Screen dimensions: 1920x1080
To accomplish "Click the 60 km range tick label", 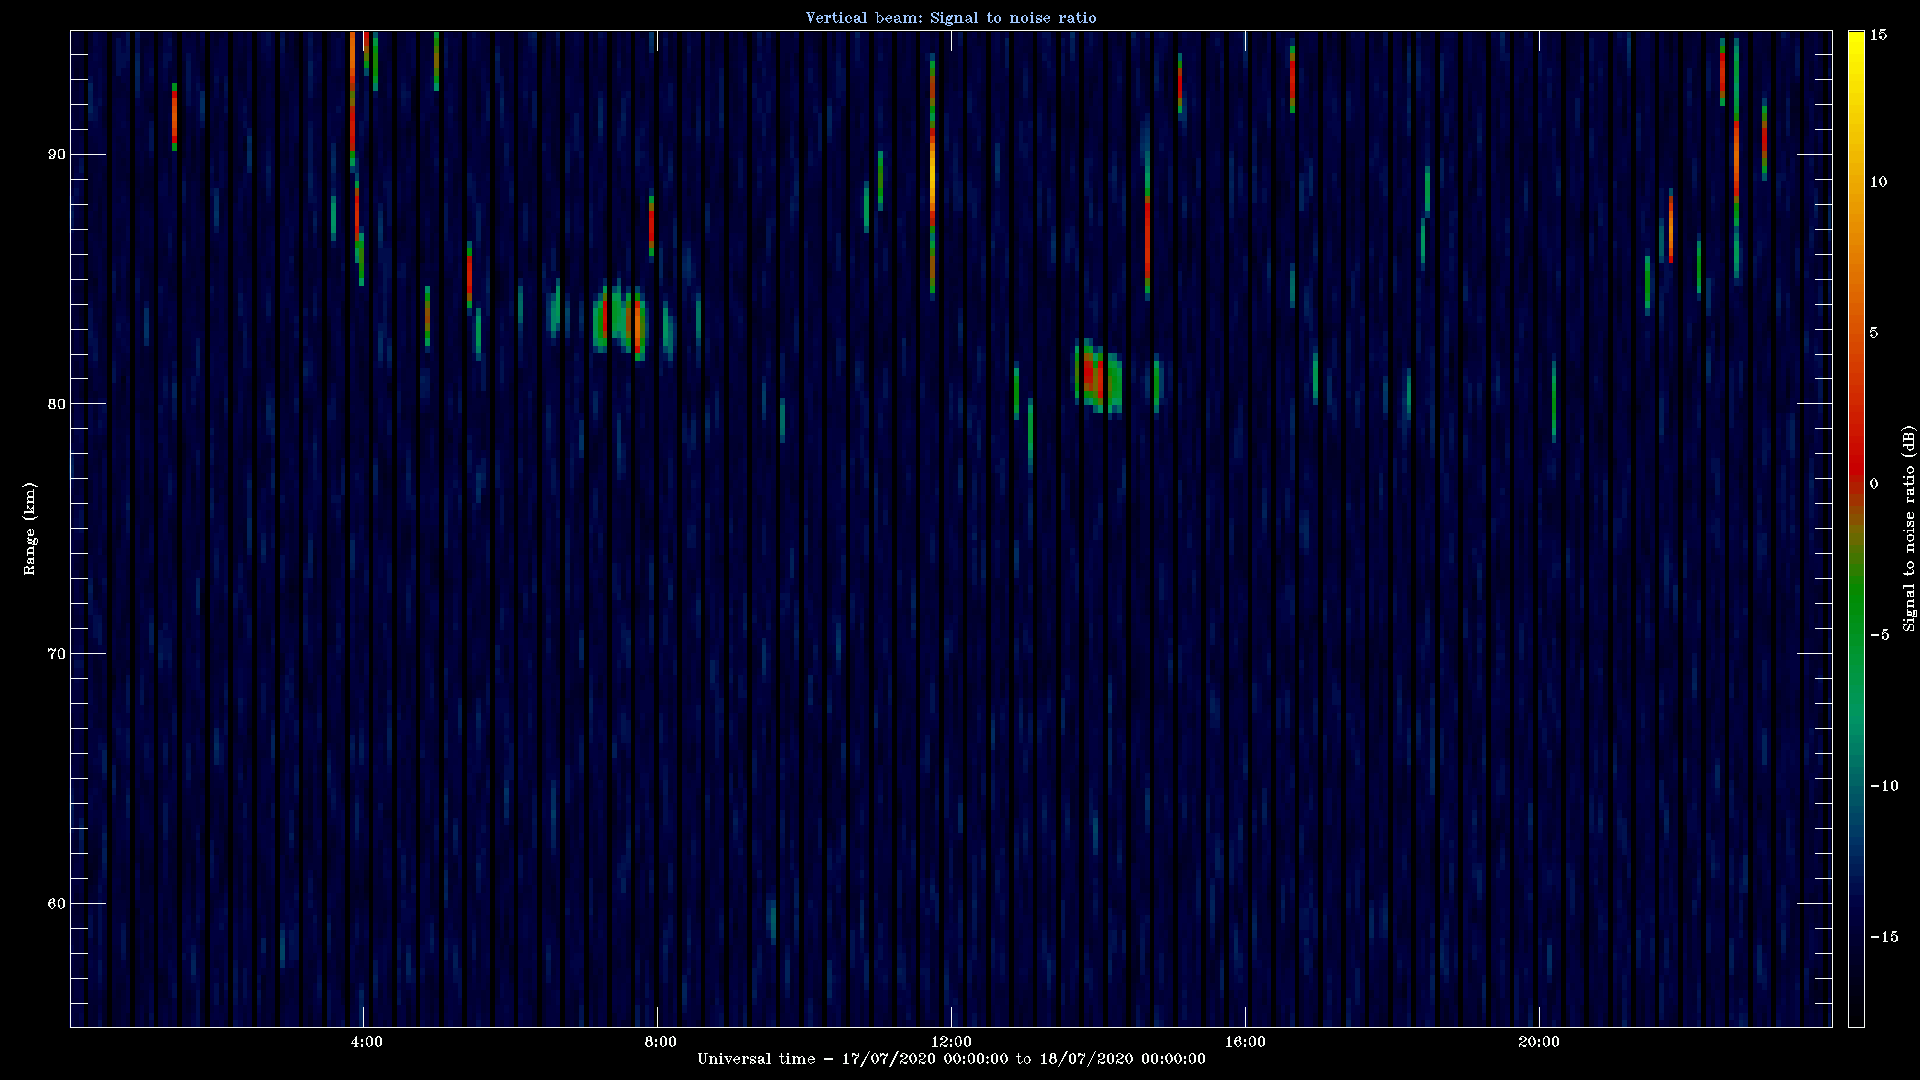I will tap(56, 904).
